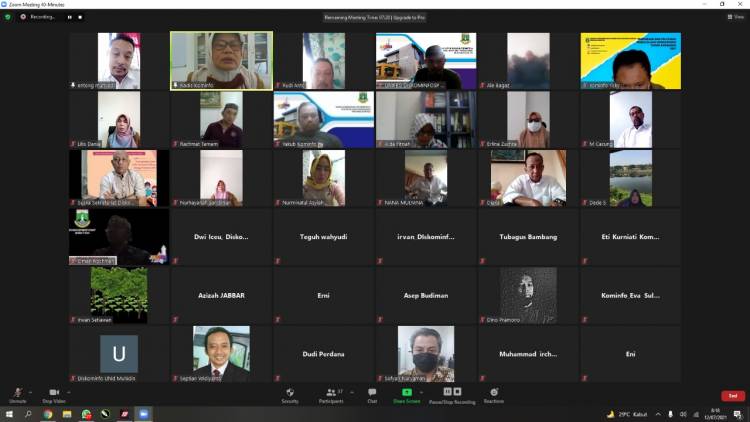Select Dwi Iceu_Disko... participant tile
The image size is (750, 422).
point(221,237)
